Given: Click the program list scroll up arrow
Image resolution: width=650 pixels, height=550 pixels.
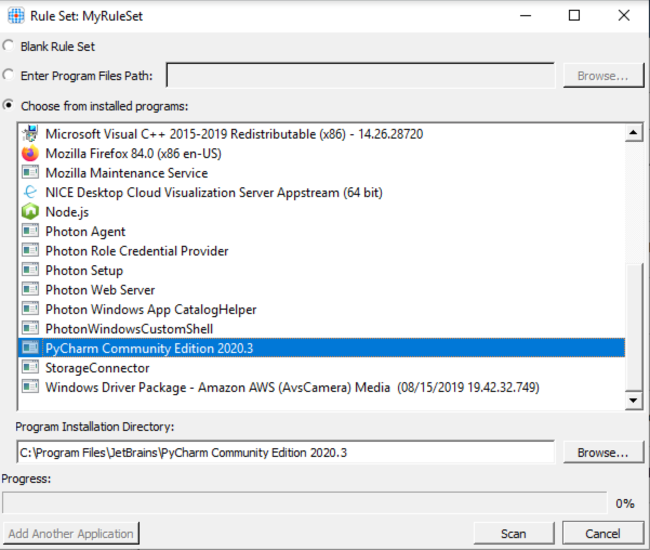Looking at the screenshot, I should (633, 133).
